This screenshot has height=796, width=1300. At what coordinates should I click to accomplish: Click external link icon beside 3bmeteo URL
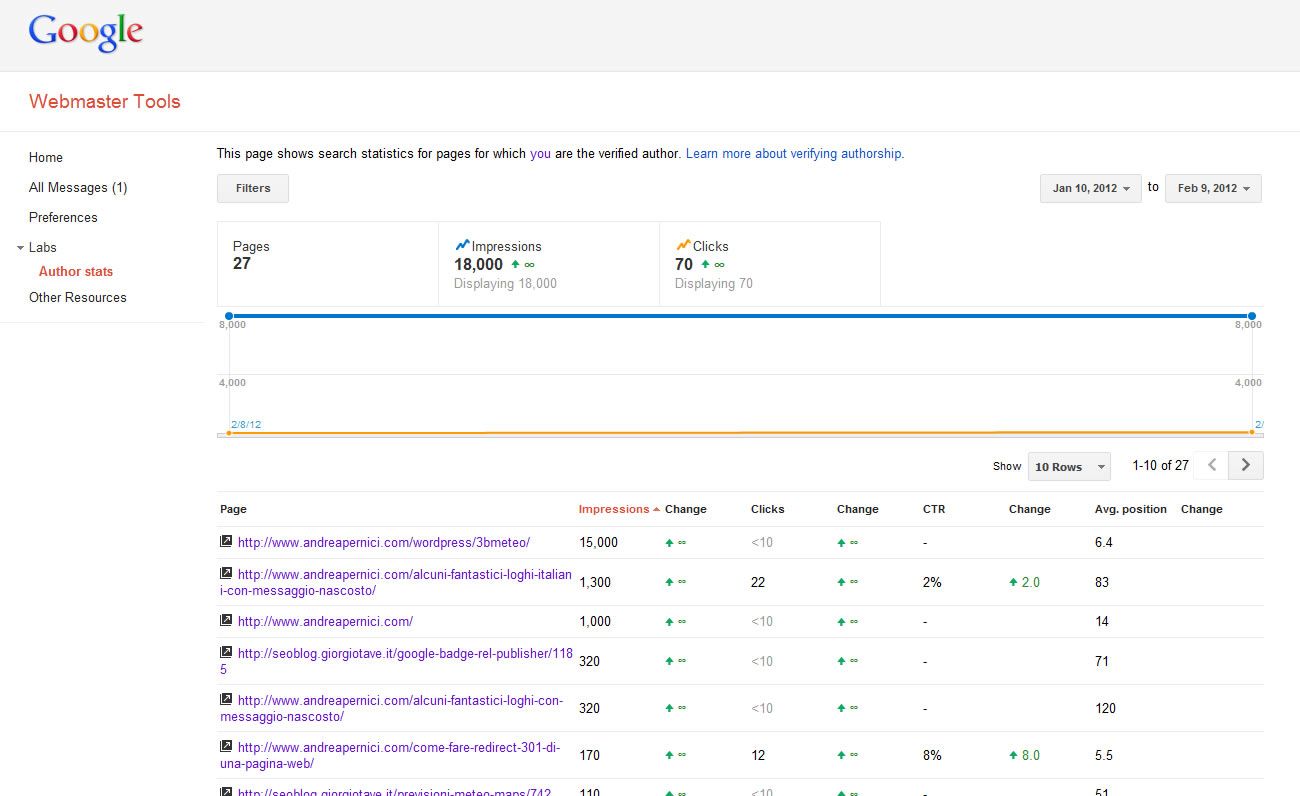coord(226,541)
